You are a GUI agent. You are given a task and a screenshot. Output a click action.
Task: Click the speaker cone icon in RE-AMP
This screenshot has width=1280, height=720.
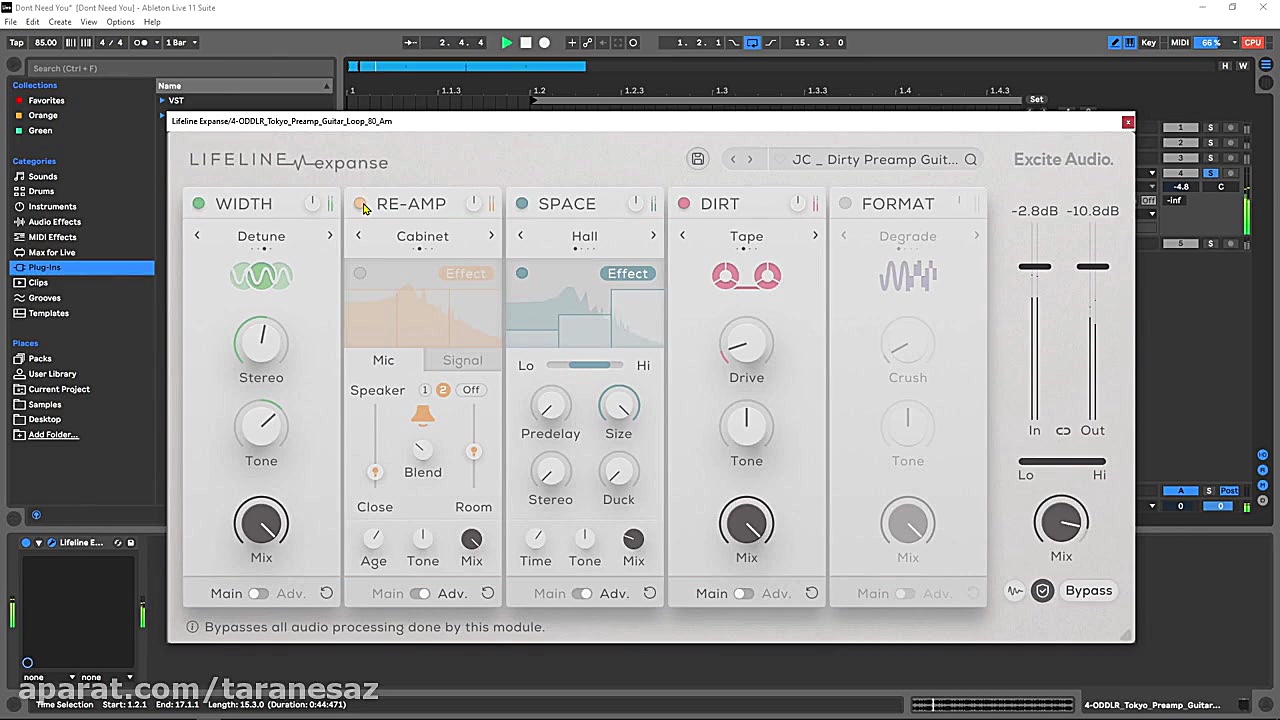pyautogui.click(x=423, y=415)
